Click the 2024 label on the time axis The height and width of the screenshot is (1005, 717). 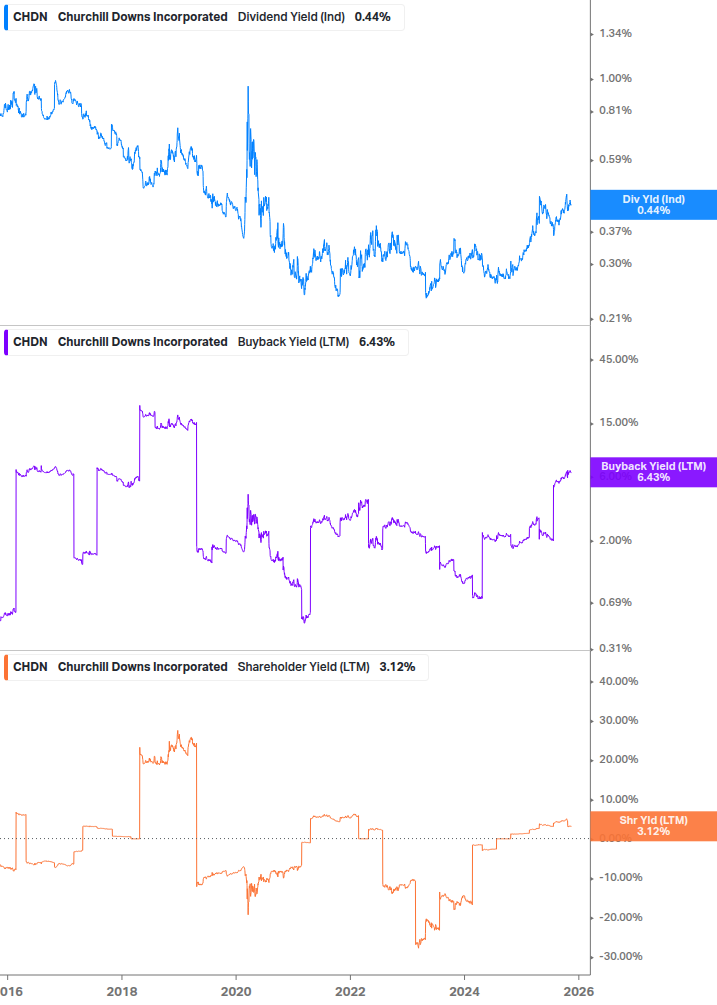tap(465, 992)
